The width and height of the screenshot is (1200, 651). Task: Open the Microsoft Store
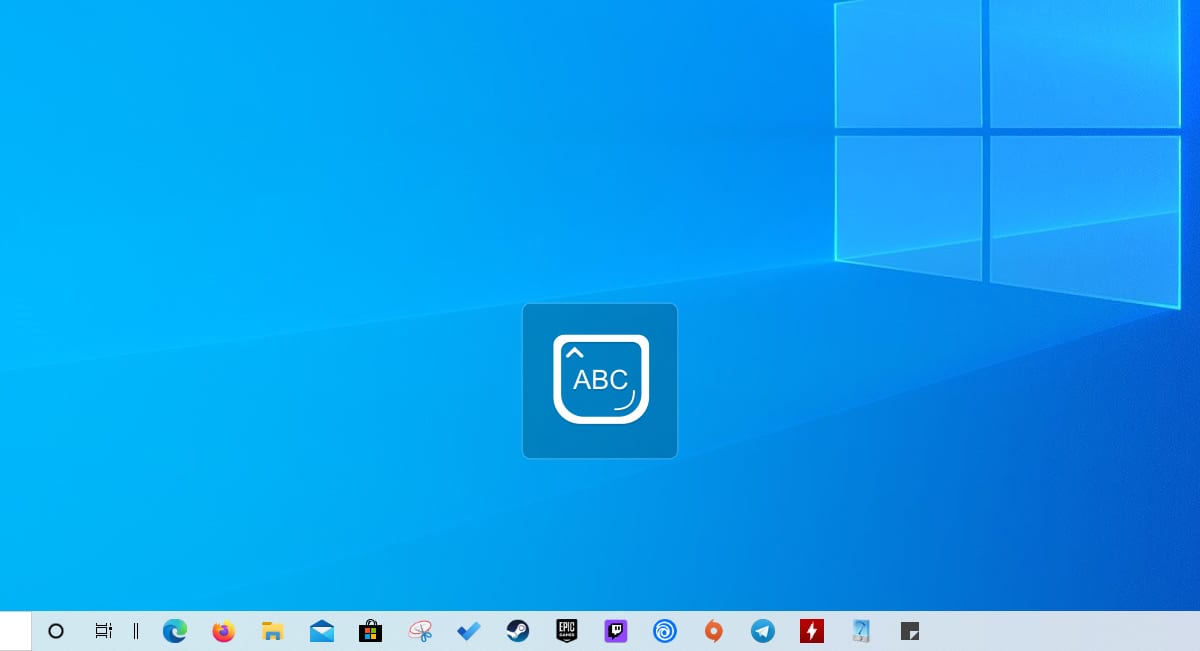(369, 631)
